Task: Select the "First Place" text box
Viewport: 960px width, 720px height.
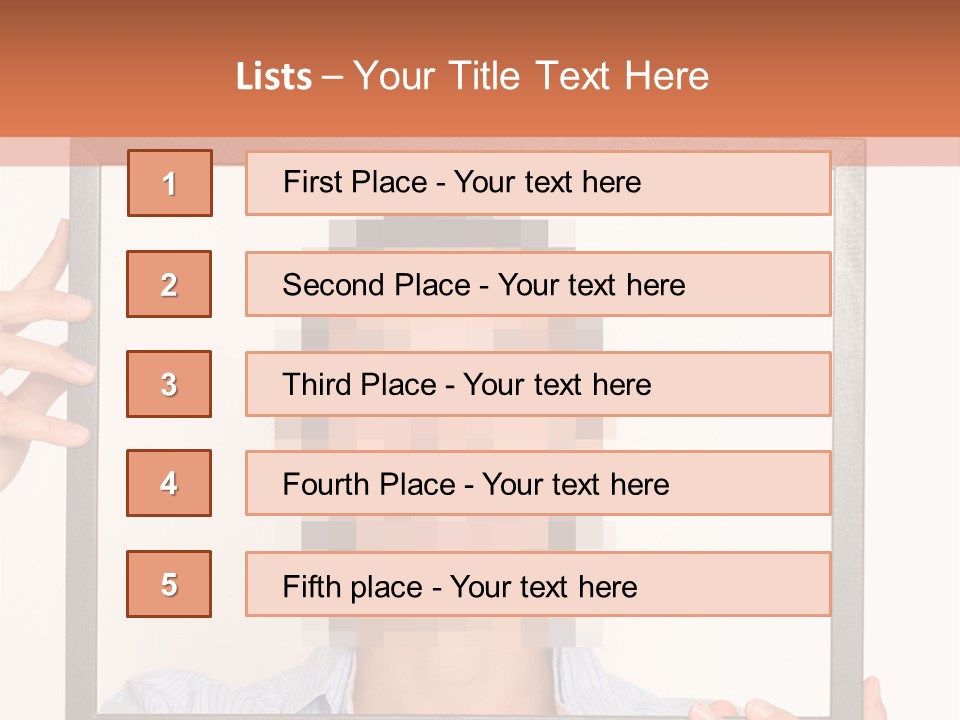Action: 538,183
